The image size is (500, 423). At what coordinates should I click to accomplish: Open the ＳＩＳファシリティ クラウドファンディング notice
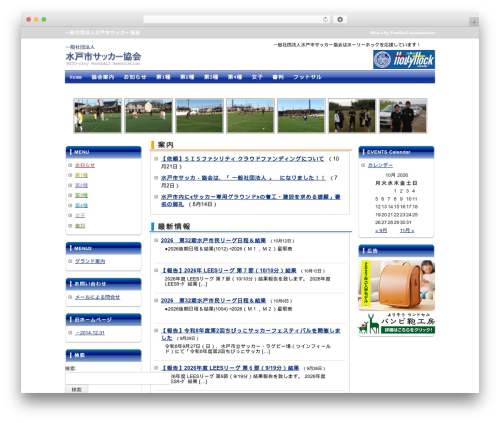(242, 159)
